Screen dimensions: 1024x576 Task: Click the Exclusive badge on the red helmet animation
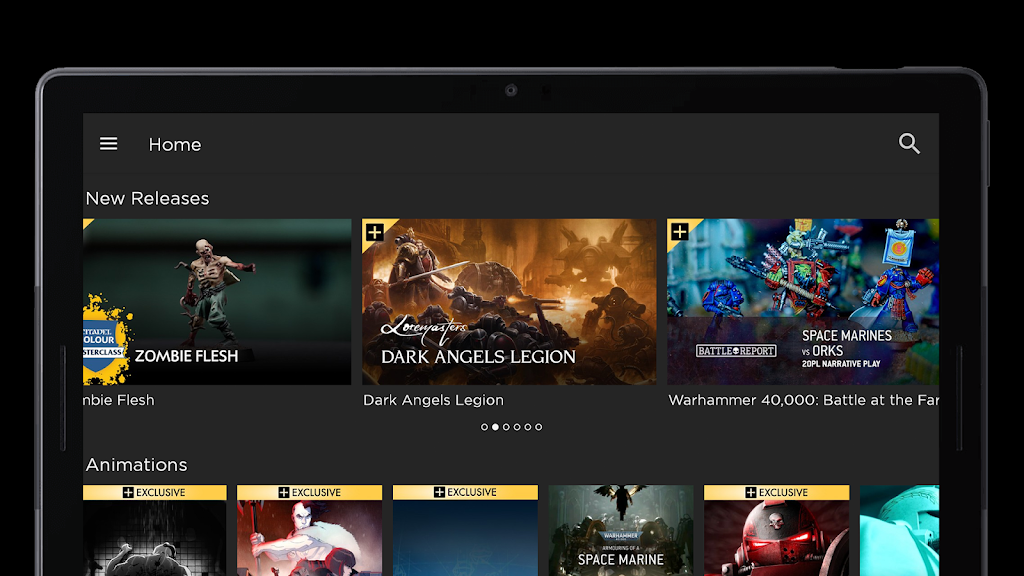click(x=776, y=492)
